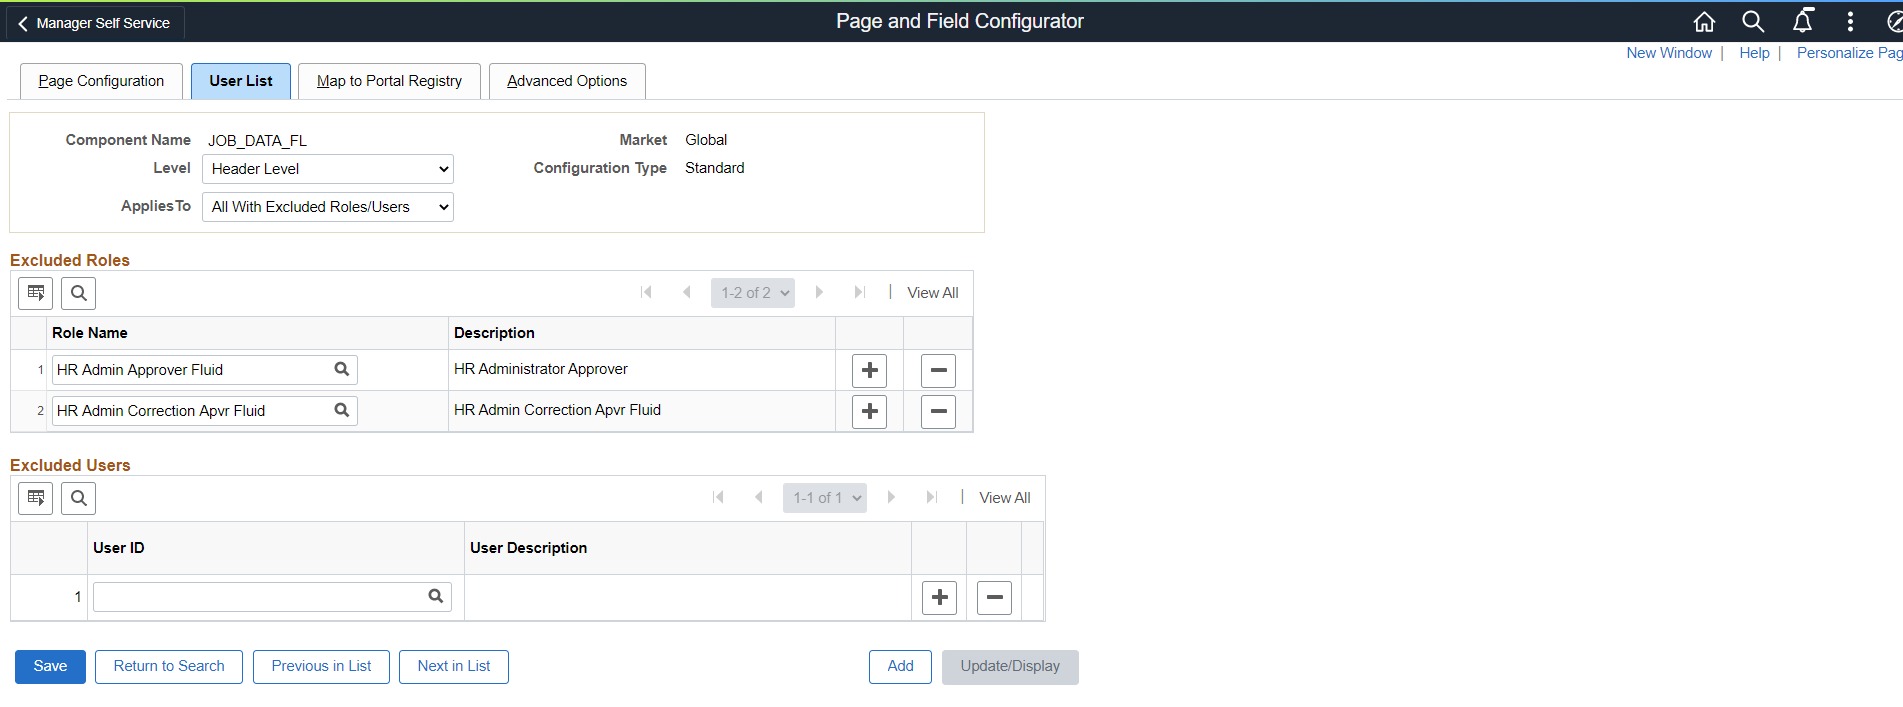The image size is (1903, 707).
Task: Open the Home icon in header
Action: [1704, 21]
